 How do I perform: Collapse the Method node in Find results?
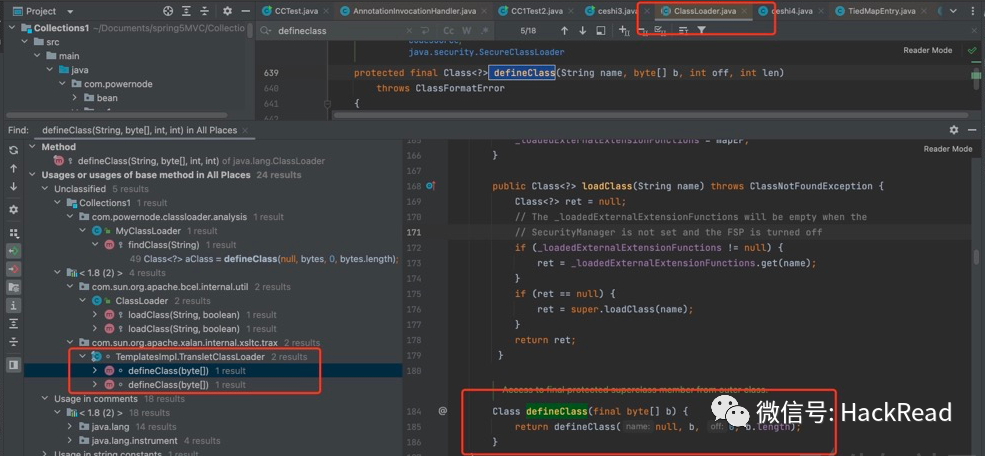33,147
